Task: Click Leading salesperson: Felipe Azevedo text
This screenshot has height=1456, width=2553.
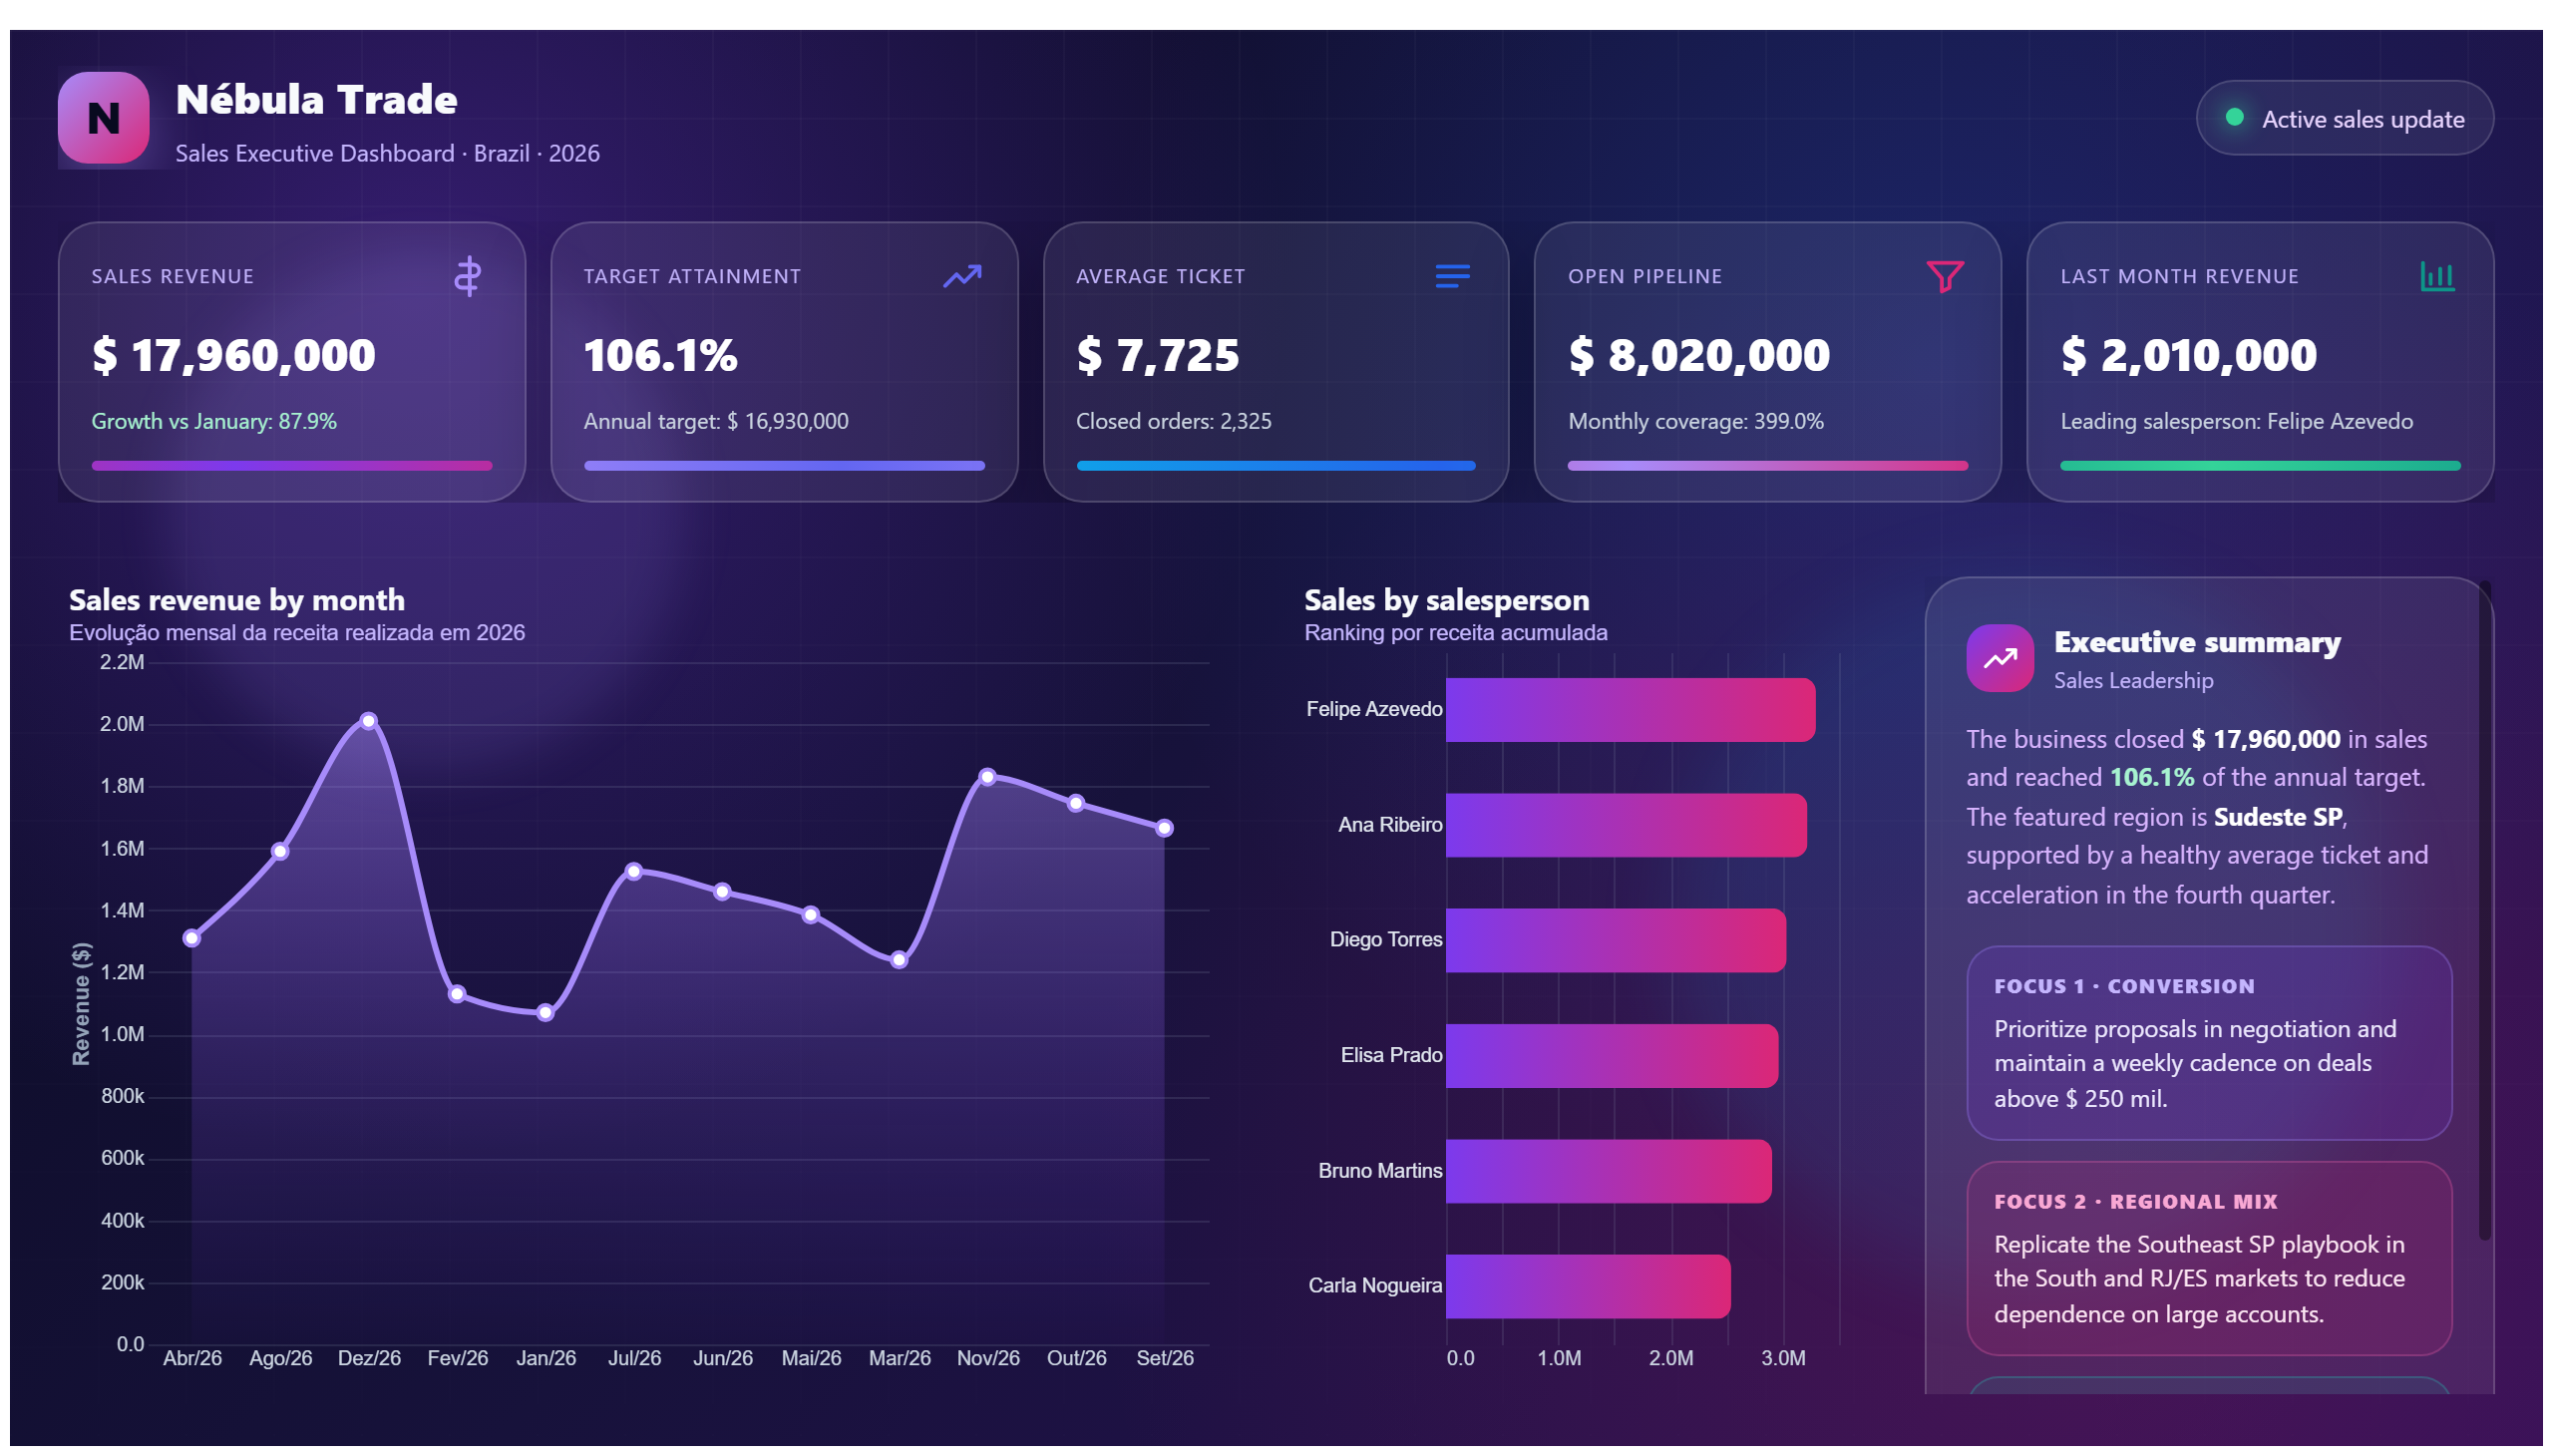Action: click(2237, 421)
